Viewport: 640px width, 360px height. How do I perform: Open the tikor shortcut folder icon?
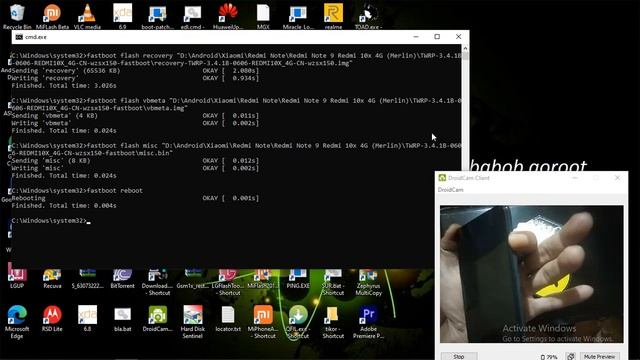click(x=333, y=322)
